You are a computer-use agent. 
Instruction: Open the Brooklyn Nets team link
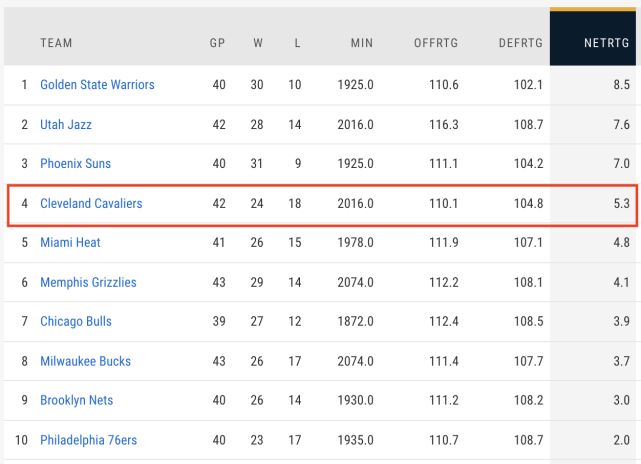(76, 400)
